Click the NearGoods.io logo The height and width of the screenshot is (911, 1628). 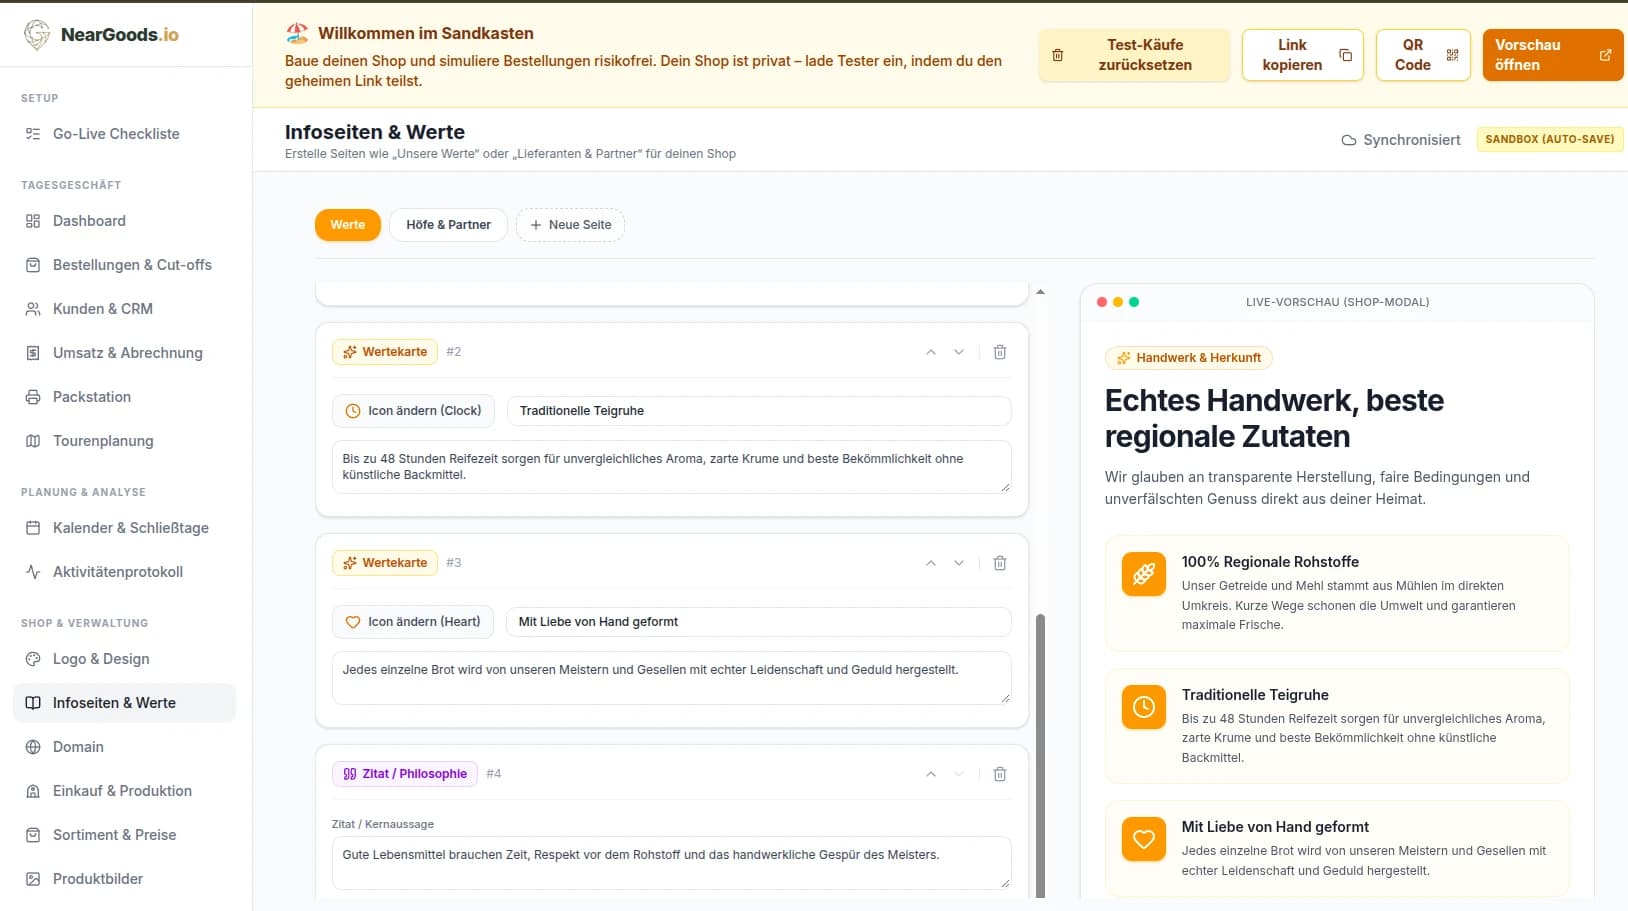[x=101, y=35]
